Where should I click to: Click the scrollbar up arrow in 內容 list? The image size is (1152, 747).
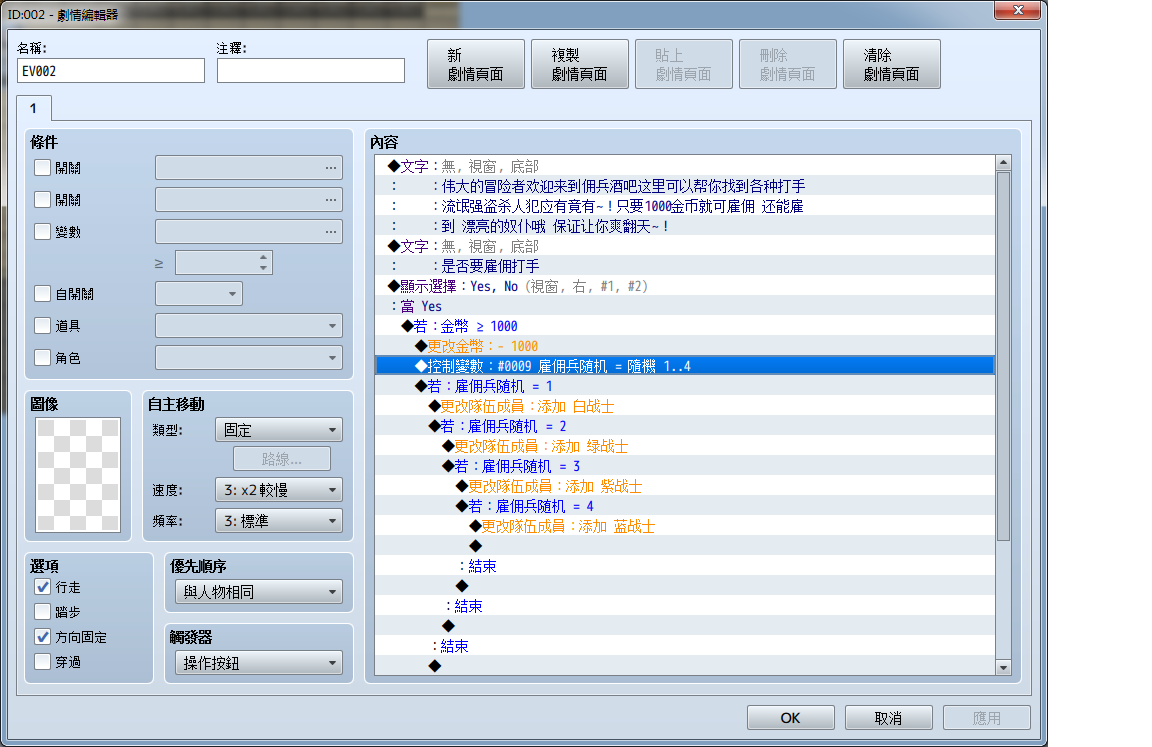1003,163
